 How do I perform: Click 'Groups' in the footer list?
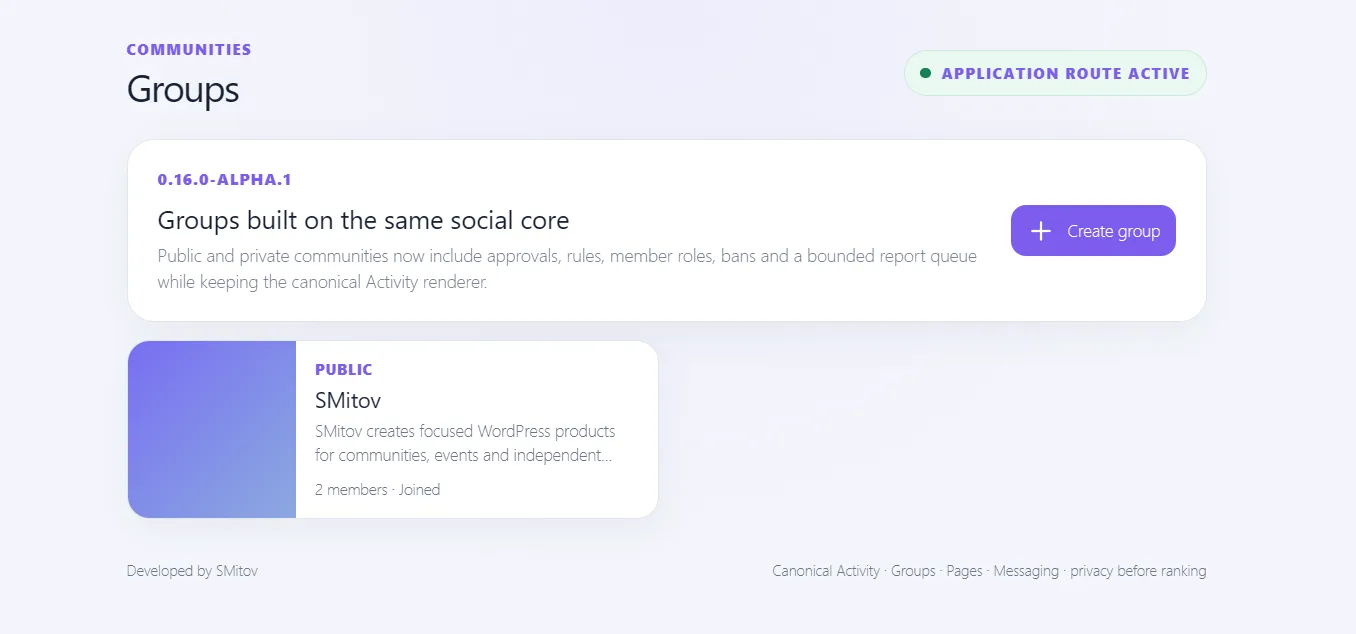pyautogui.click(x=913, y=571)
